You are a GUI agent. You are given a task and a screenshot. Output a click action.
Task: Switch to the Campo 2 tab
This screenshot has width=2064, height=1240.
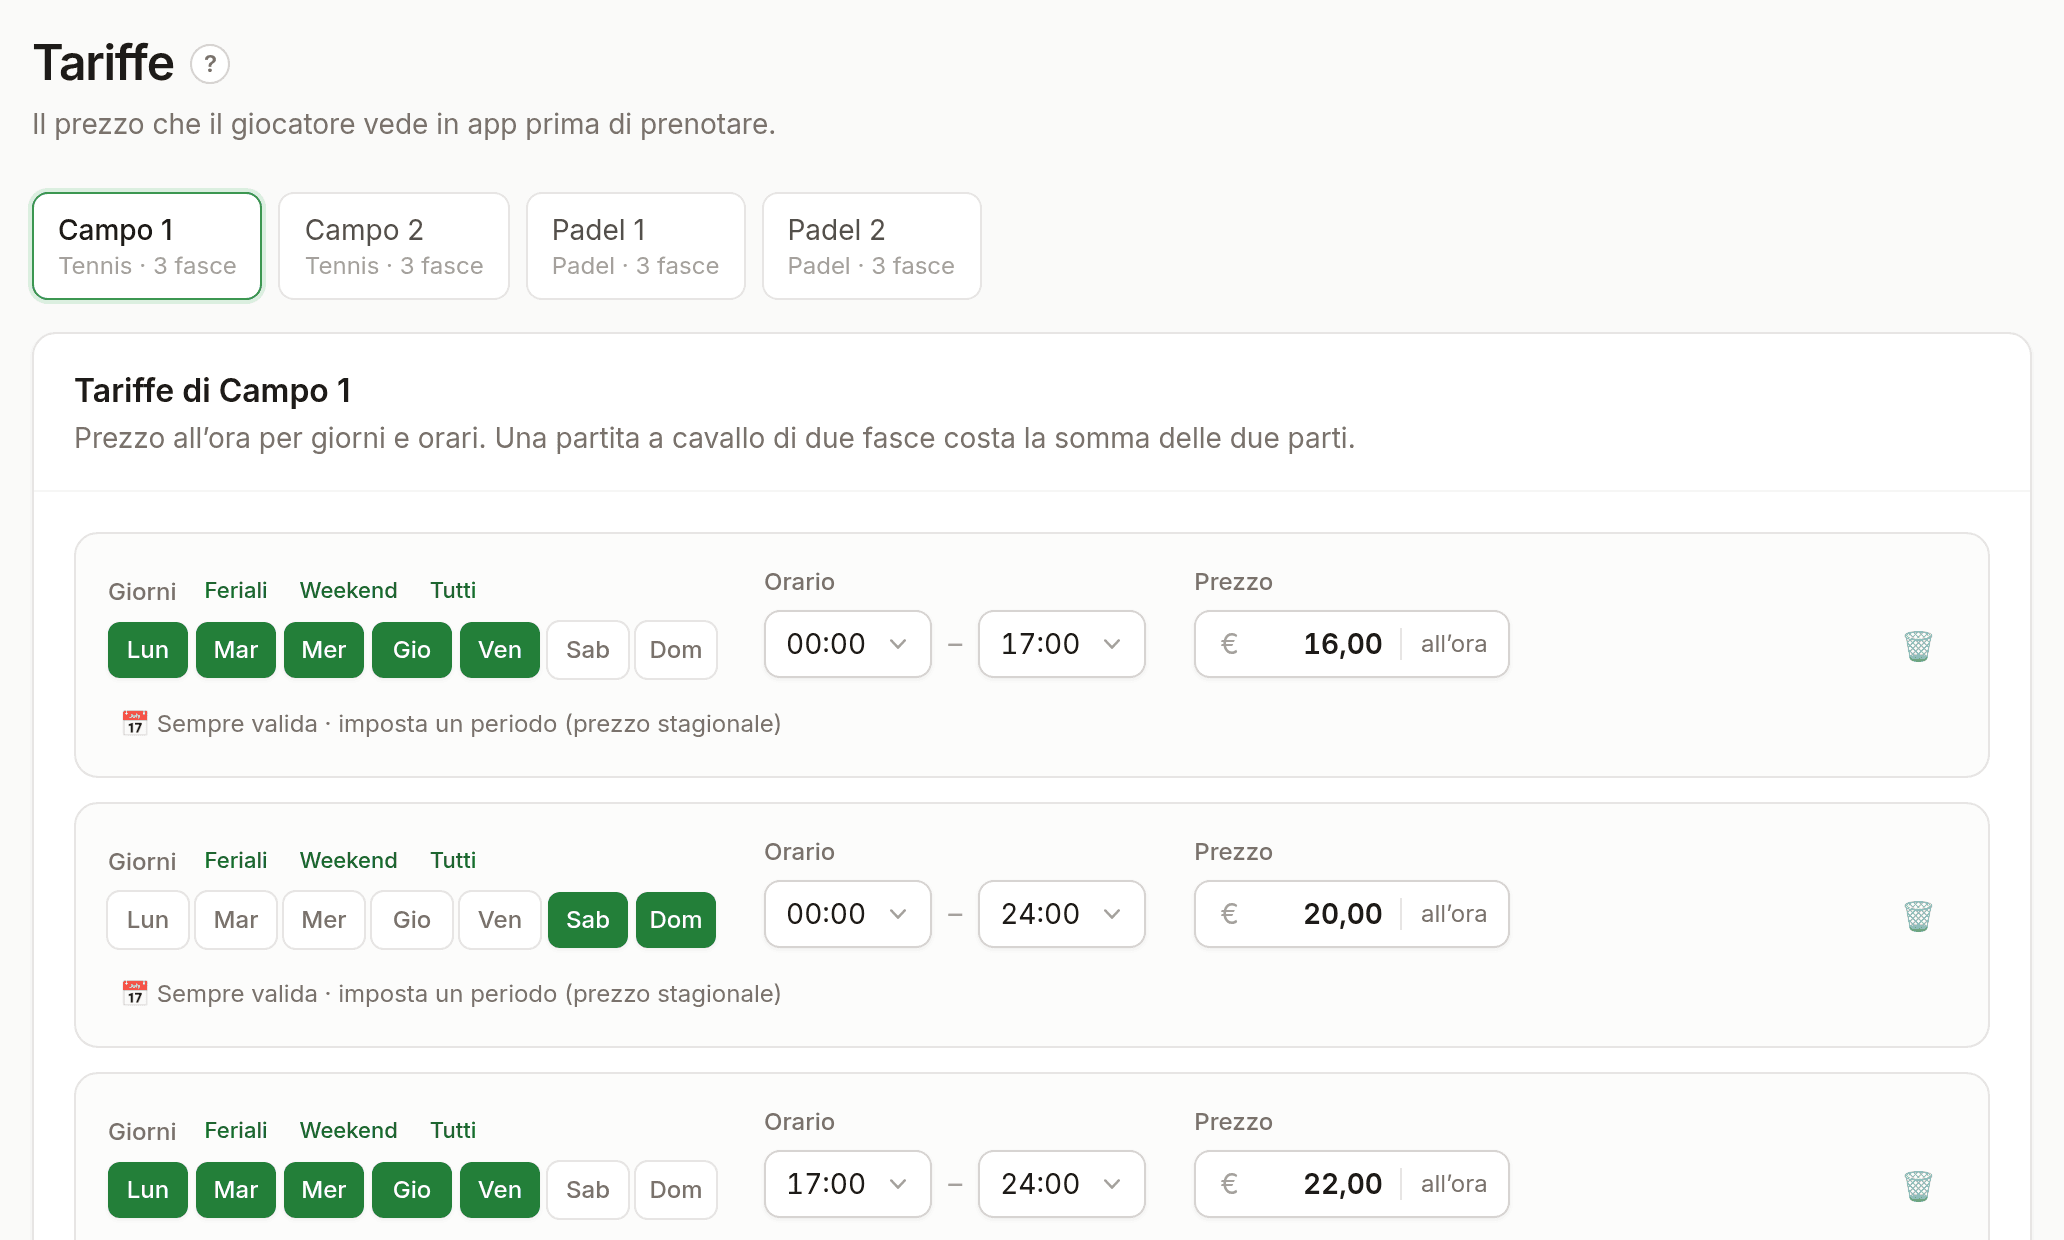pyautogui.click(x=394, y=246)
